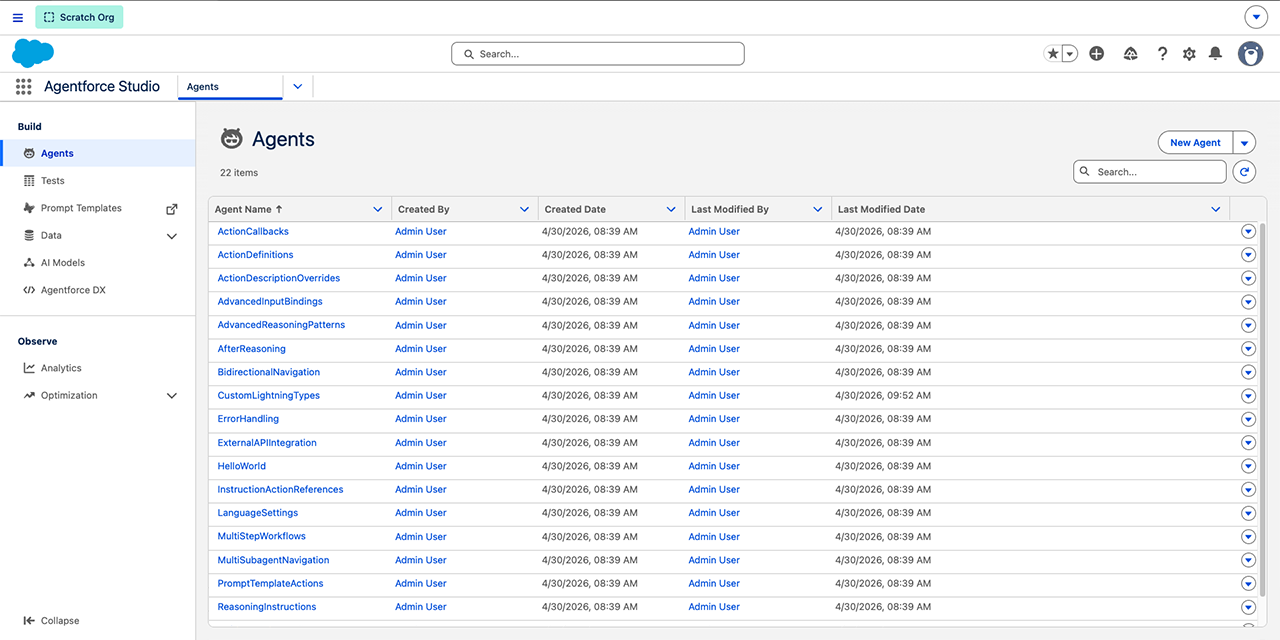This screenshot has width=1280, height=640.
Task: Open the Created By column menu chevron
Action: coord(524,209)
